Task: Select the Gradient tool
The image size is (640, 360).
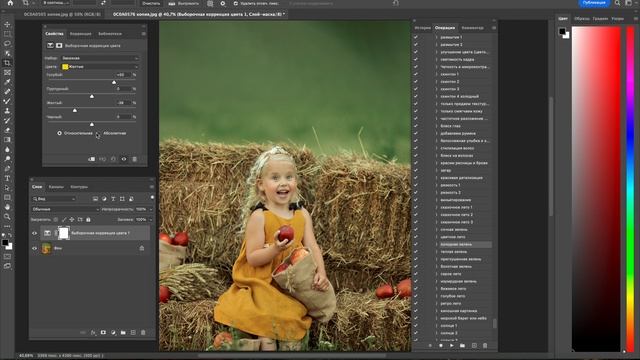Action: (x=7, y=140)
